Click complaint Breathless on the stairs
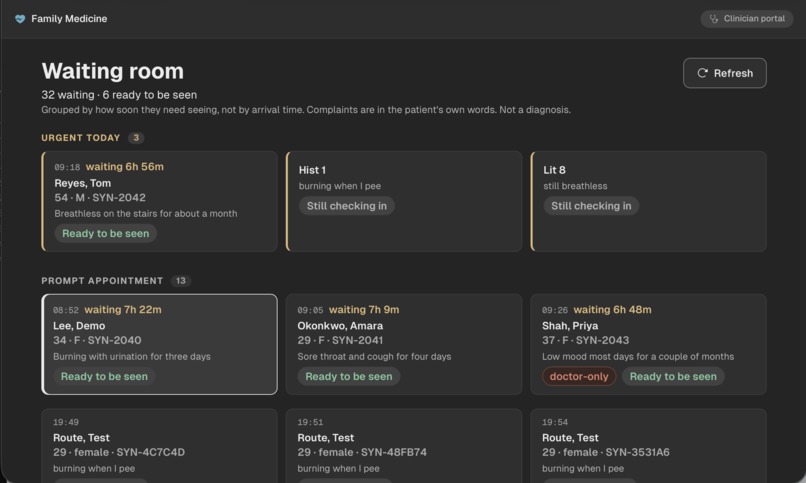The height and width of the screenshot is (483, 806). tap(145, 213)
